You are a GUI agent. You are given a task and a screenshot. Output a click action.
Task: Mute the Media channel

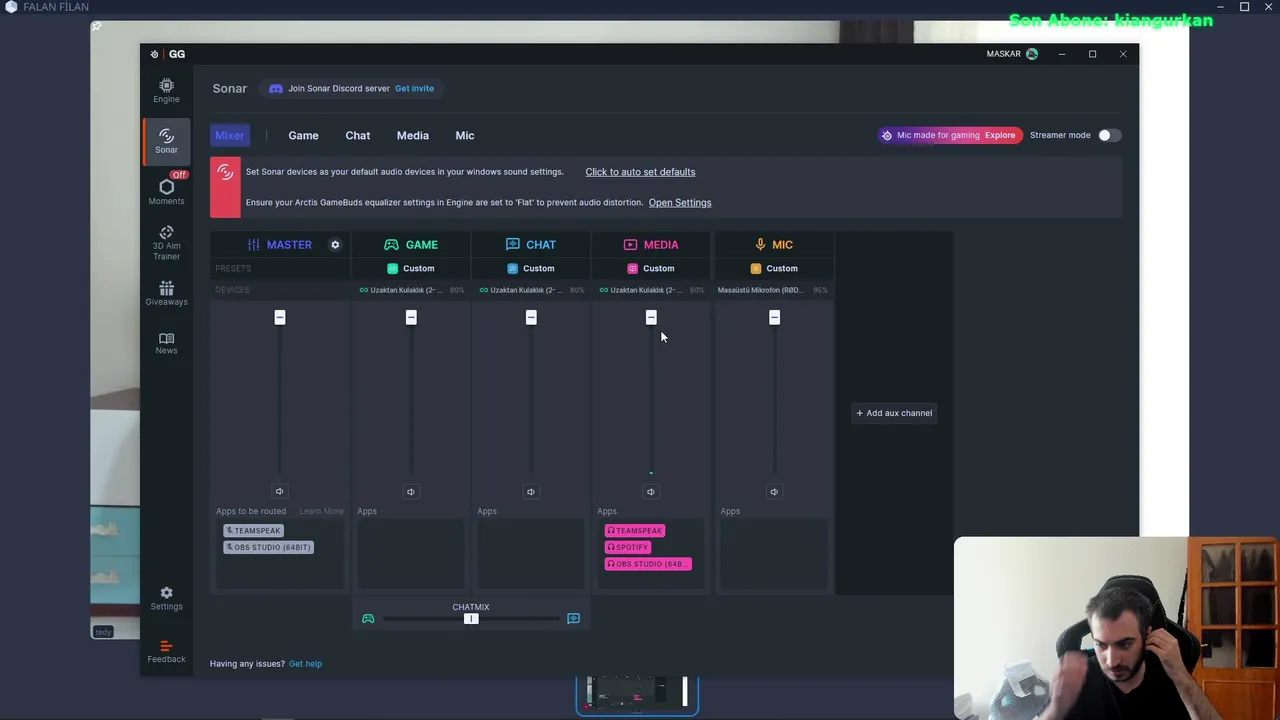(x=651, y=491)
